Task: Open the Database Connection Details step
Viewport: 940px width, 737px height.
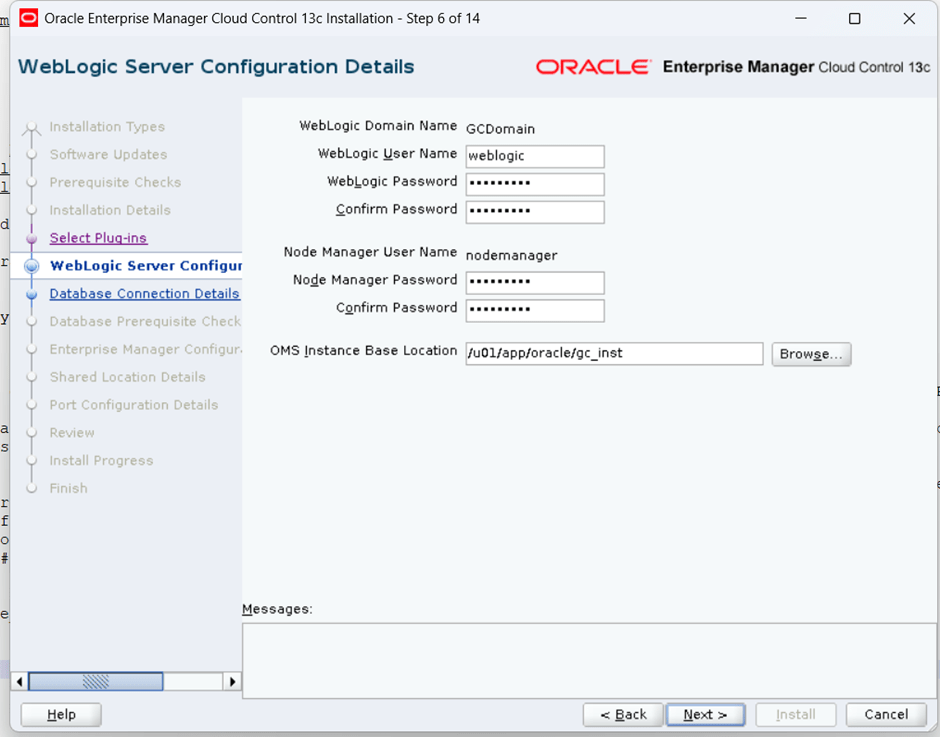Action: pyautogui.click(x=144, y=294)
